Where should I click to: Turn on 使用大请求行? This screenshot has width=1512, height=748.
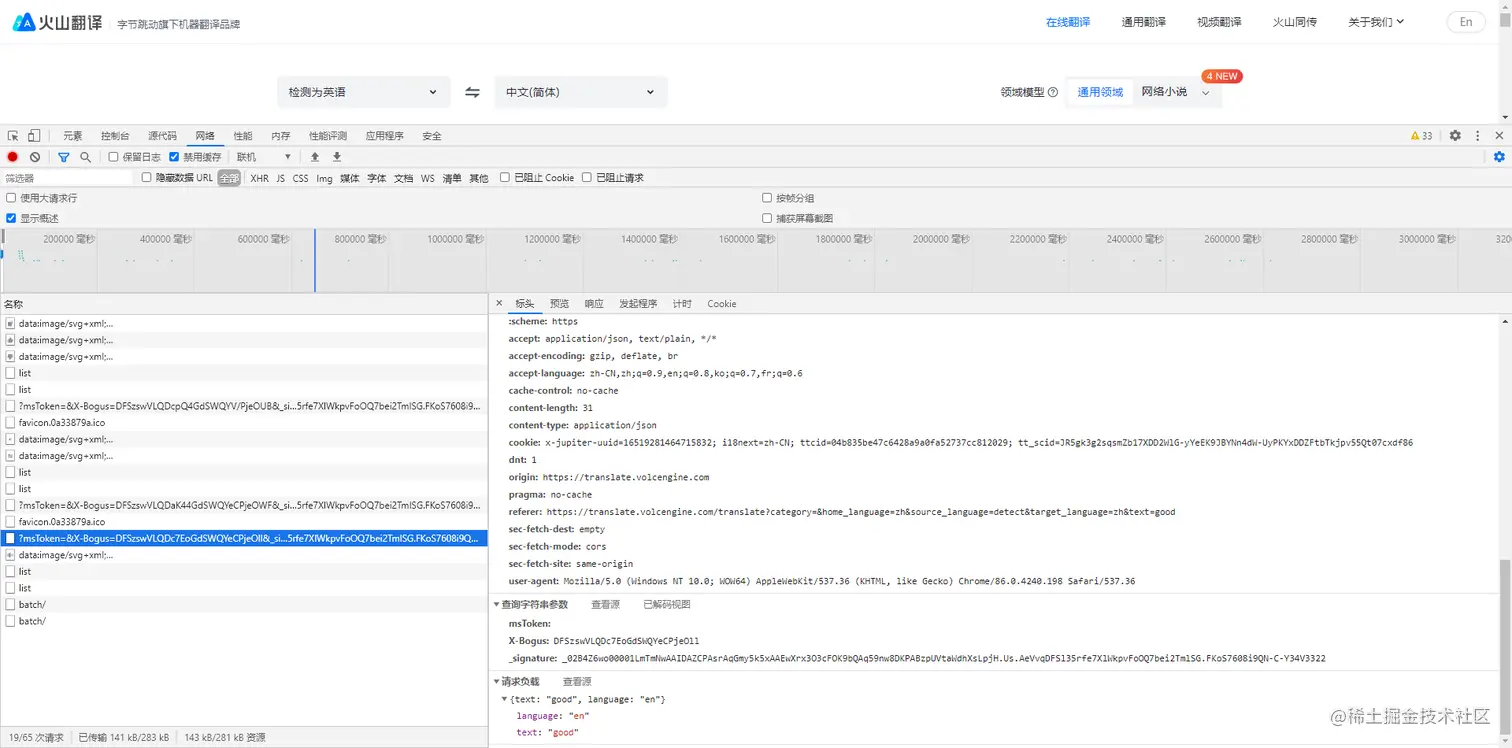tap(11, 198)
